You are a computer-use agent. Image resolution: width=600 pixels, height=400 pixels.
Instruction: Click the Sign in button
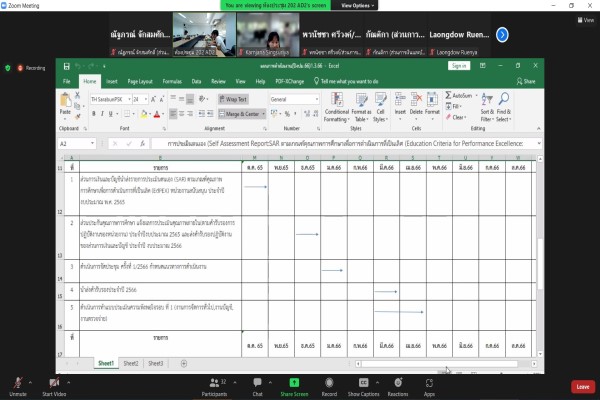459,66
